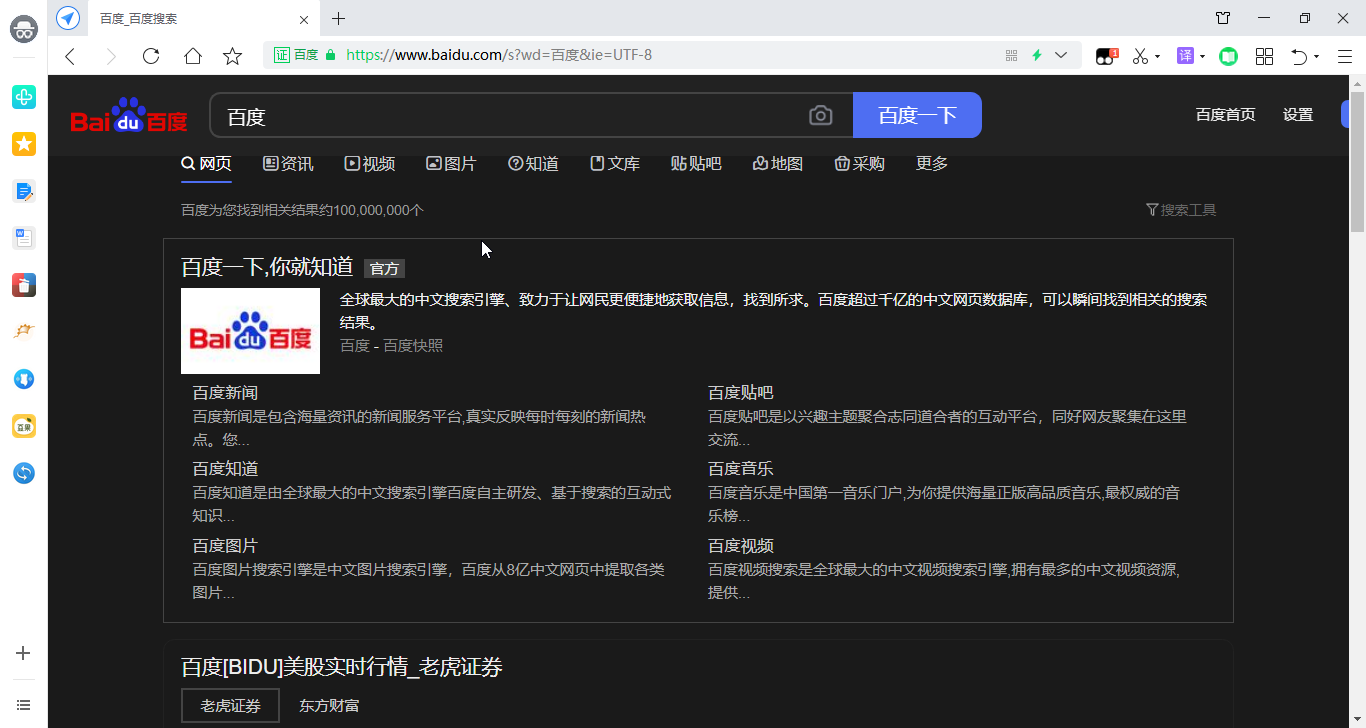Viewport: 1366px width, 728px height.
Task: Start a screenshot with the scissors
Action: point(1141,56)
